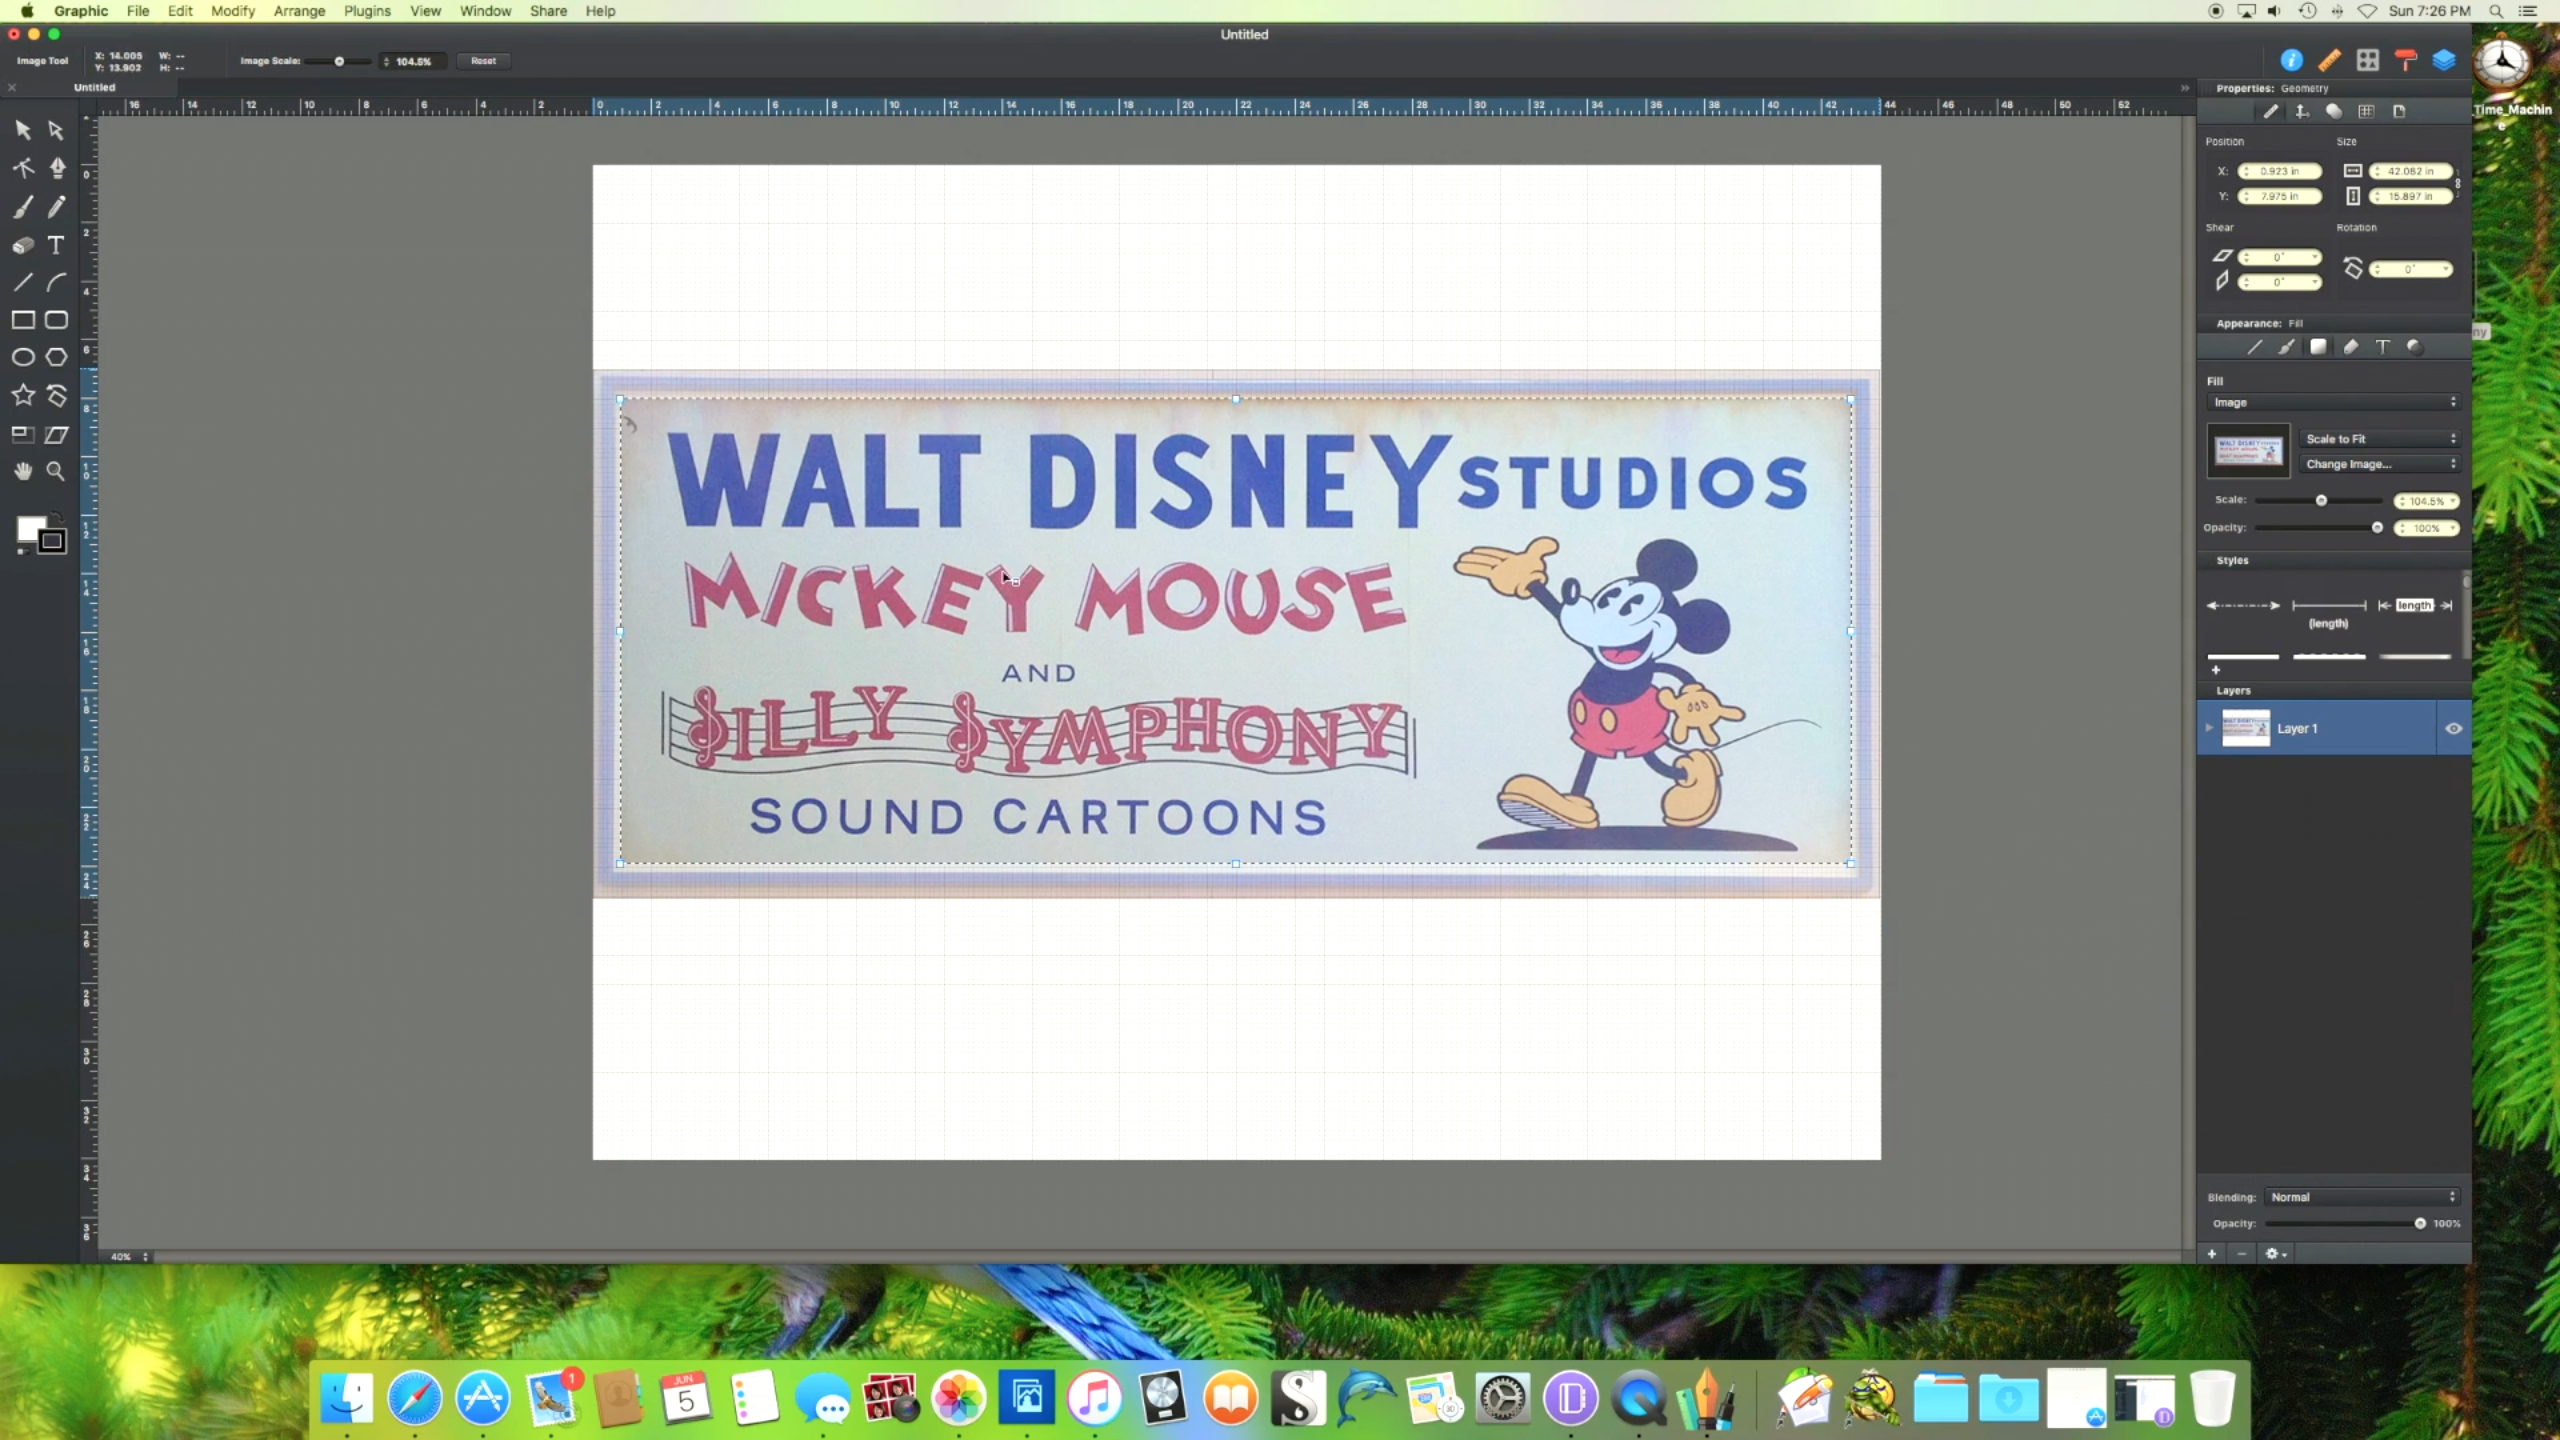Image resolution: width=2560 pixels, height=1440 pixels.
Task: Open the Grid properties tab icon
Action: coord(2366,111)
